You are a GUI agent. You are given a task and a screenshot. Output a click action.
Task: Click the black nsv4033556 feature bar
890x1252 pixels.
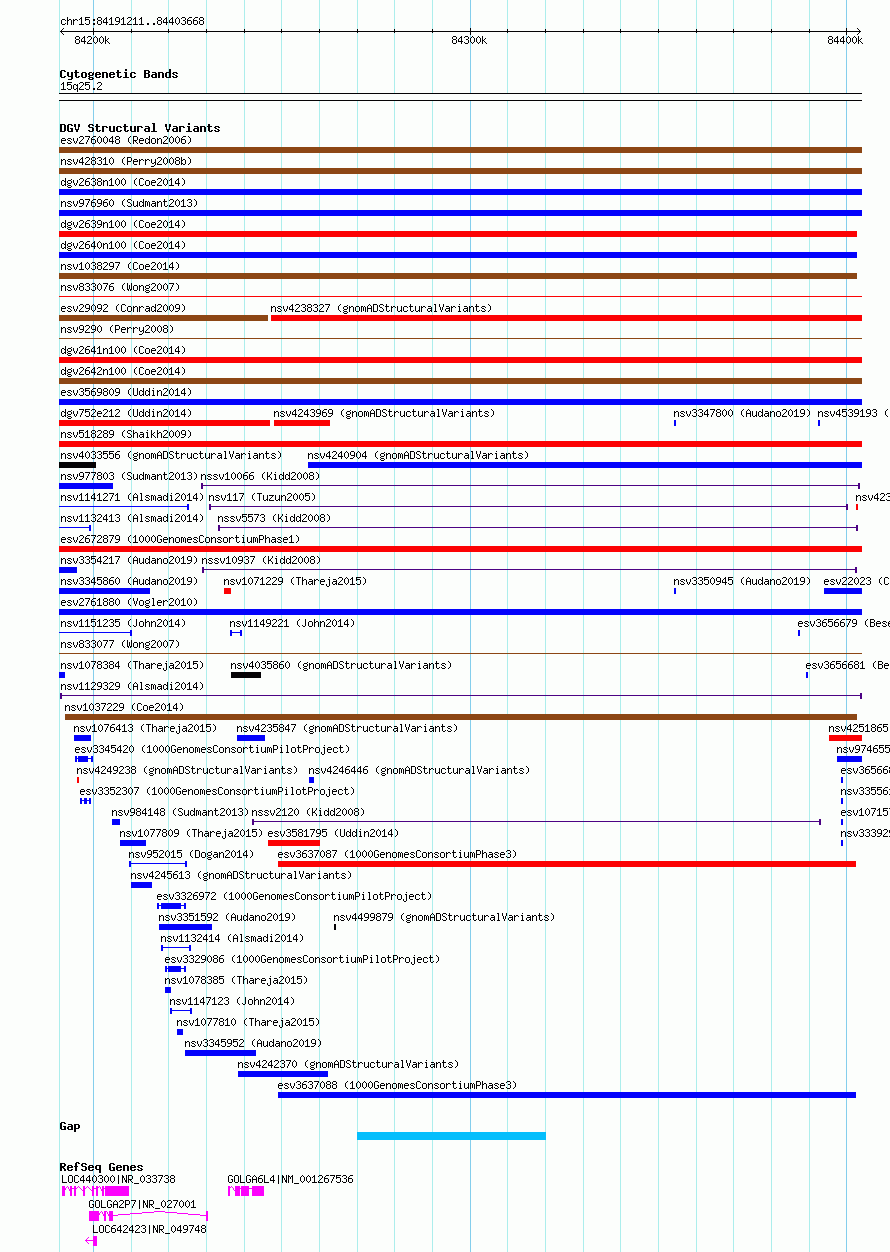(77, 465)
